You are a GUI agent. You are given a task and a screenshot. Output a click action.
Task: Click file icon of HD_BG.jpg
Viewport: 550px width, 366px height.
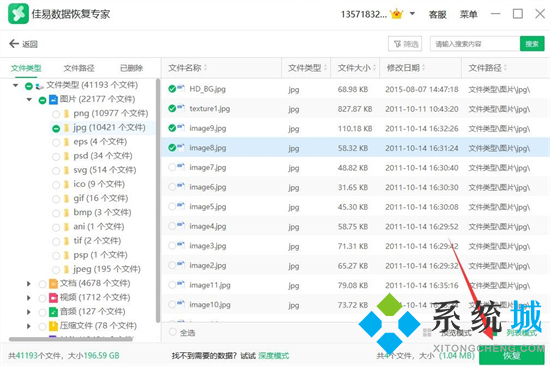pyautogui.click(x=181, y=88)
